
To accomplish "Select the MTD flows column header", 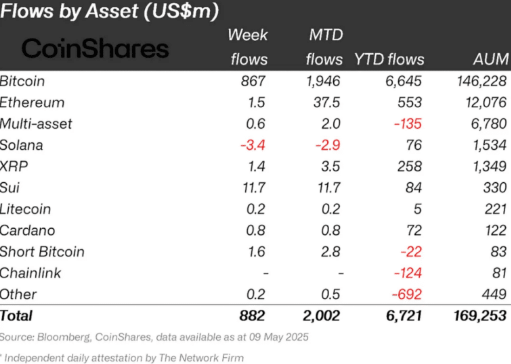I will [324, 47].
